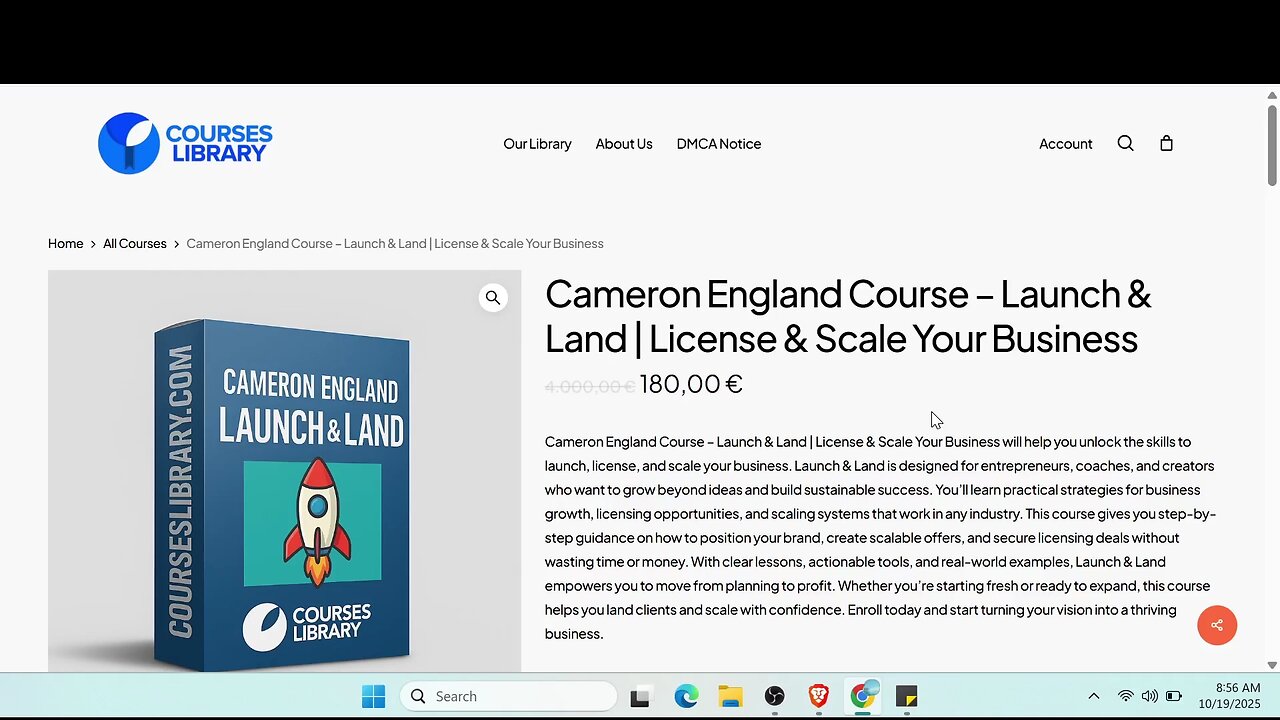Click the Windows taskbar Search box
1280x720 pixels.
[x=509, y=696]
